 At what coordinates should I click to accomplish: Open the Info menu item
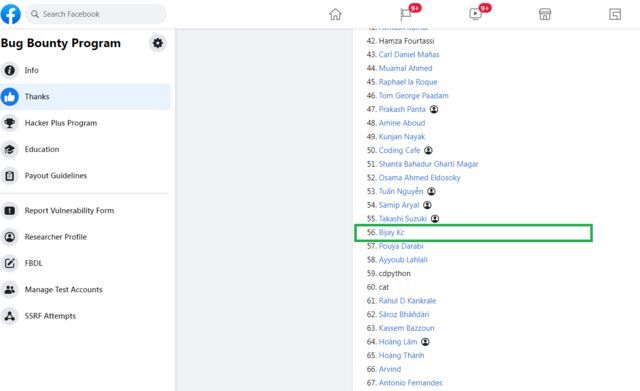coord(85,70)
